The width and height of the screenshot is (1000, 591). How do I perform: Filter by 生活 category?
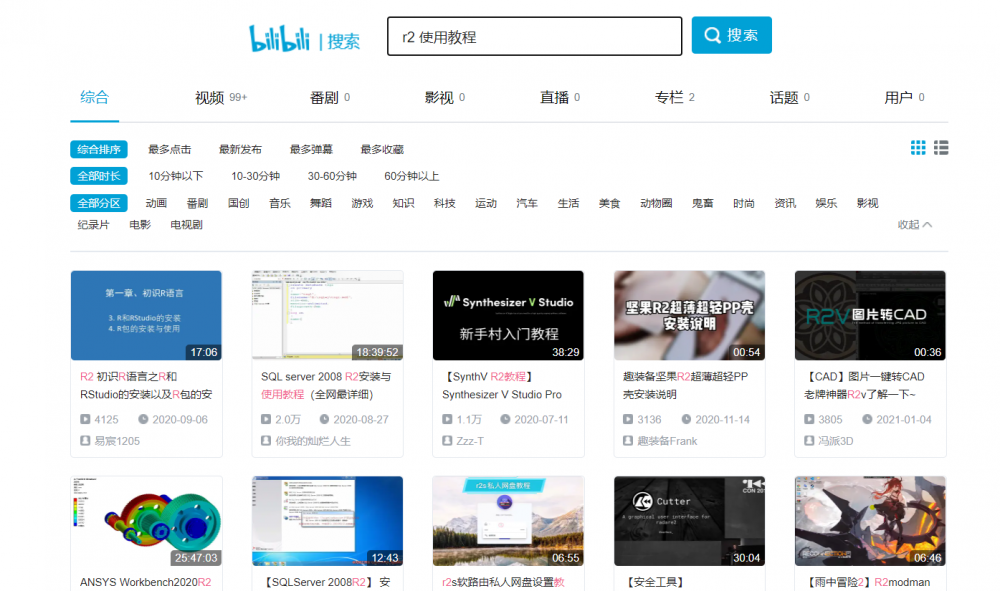tap(568, 203)
